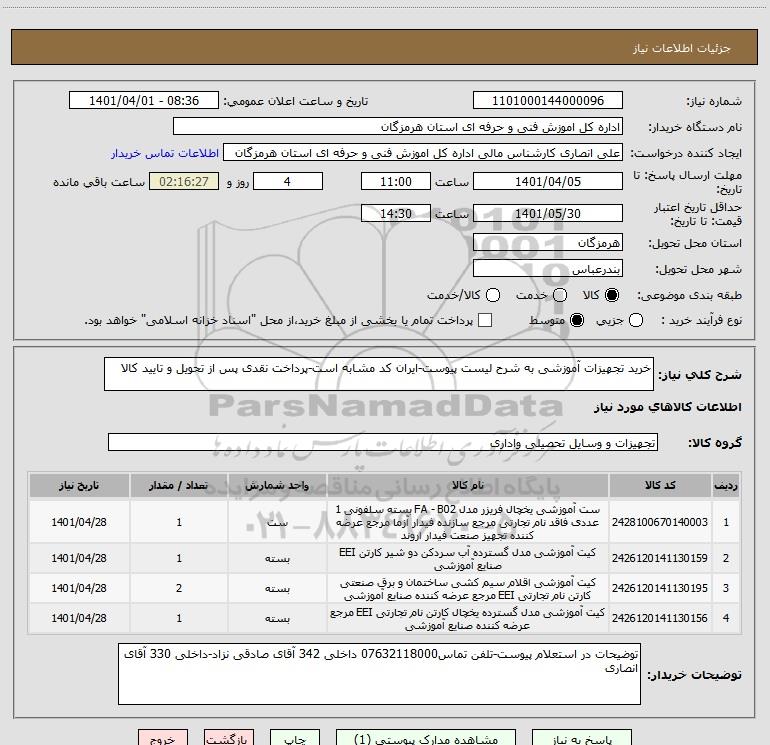Click the اطلاعات کالاهای مورد نیاز section heading
This screenshot has width=770, height=745.
(668, 407)
